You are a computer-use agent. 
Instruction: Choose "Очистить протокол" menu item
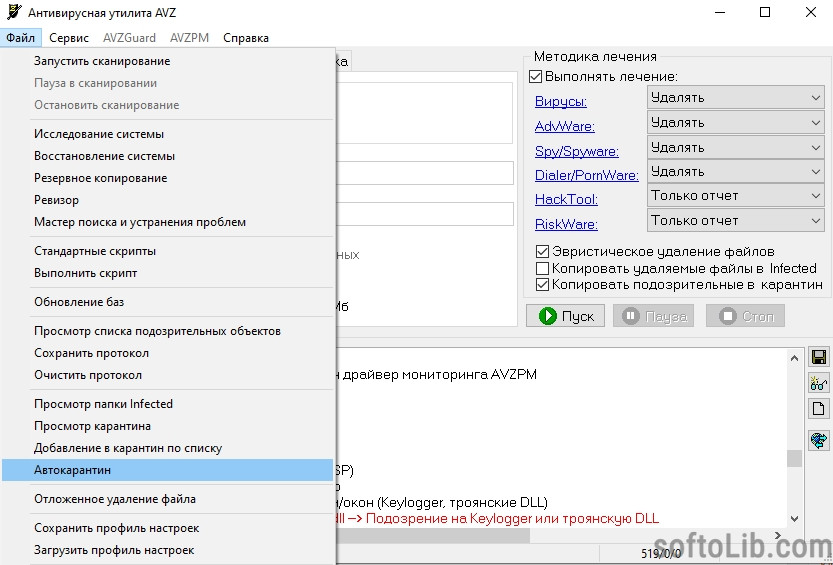click(x=167, y=375)
